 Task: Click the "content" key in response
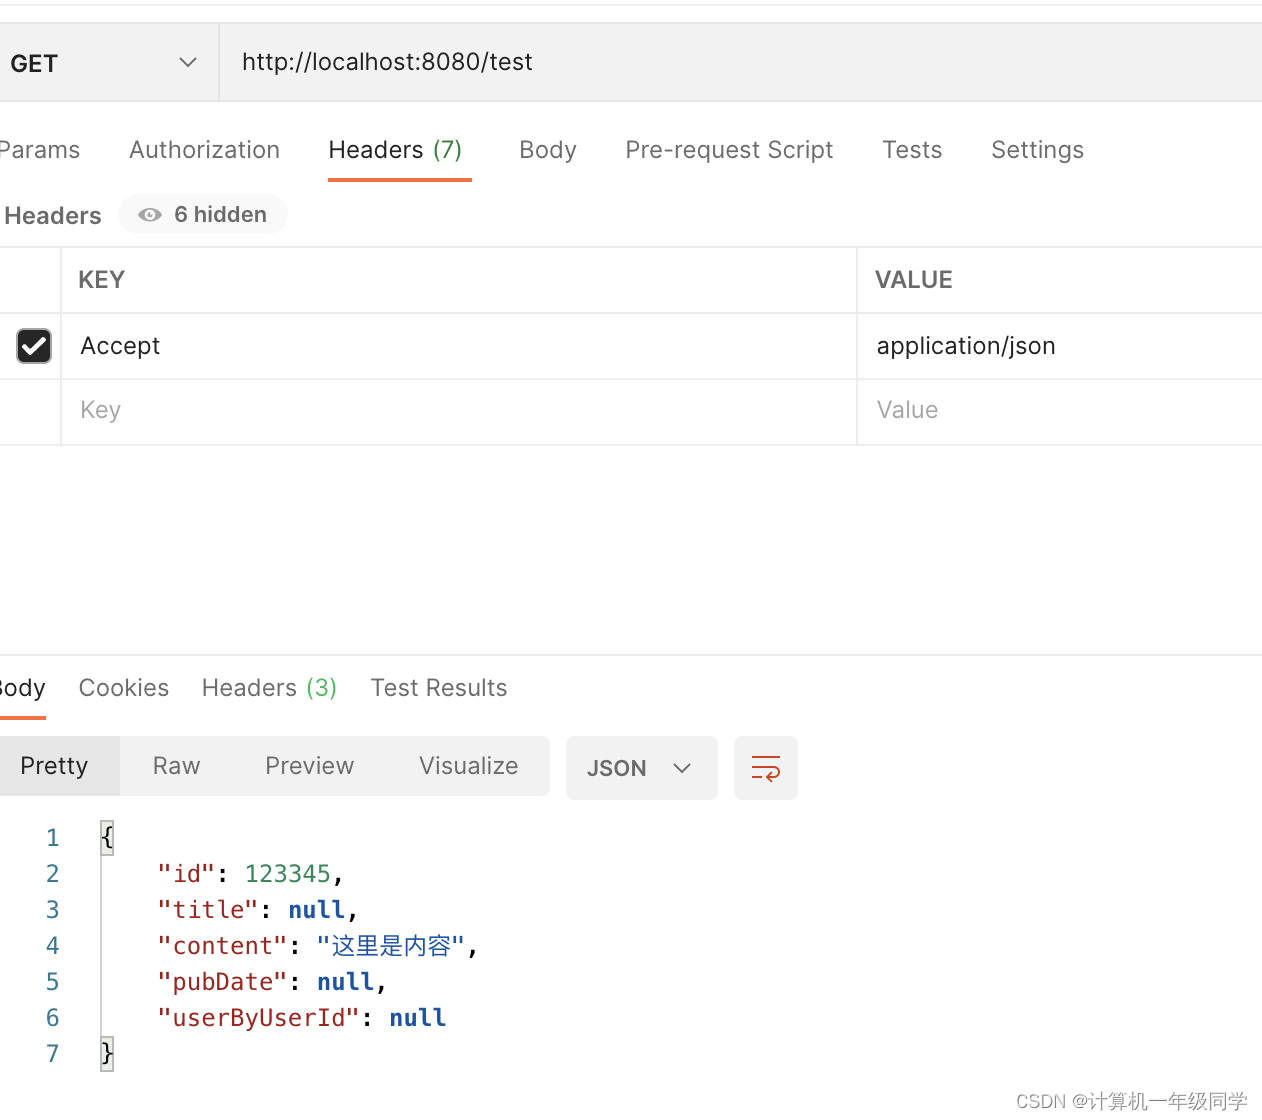click(223, 946)
